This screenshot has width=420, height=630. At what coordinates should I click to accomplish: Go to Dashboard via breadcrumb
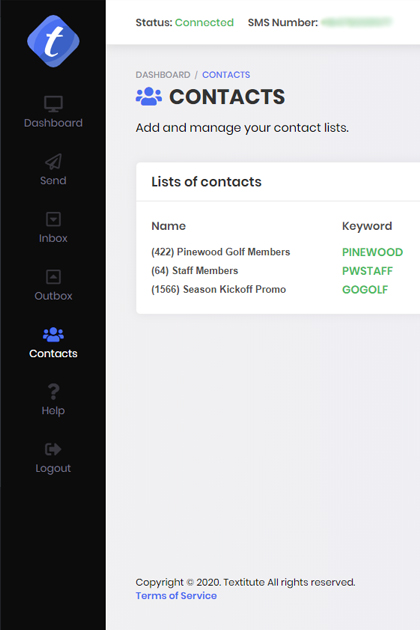pos(163,75)
